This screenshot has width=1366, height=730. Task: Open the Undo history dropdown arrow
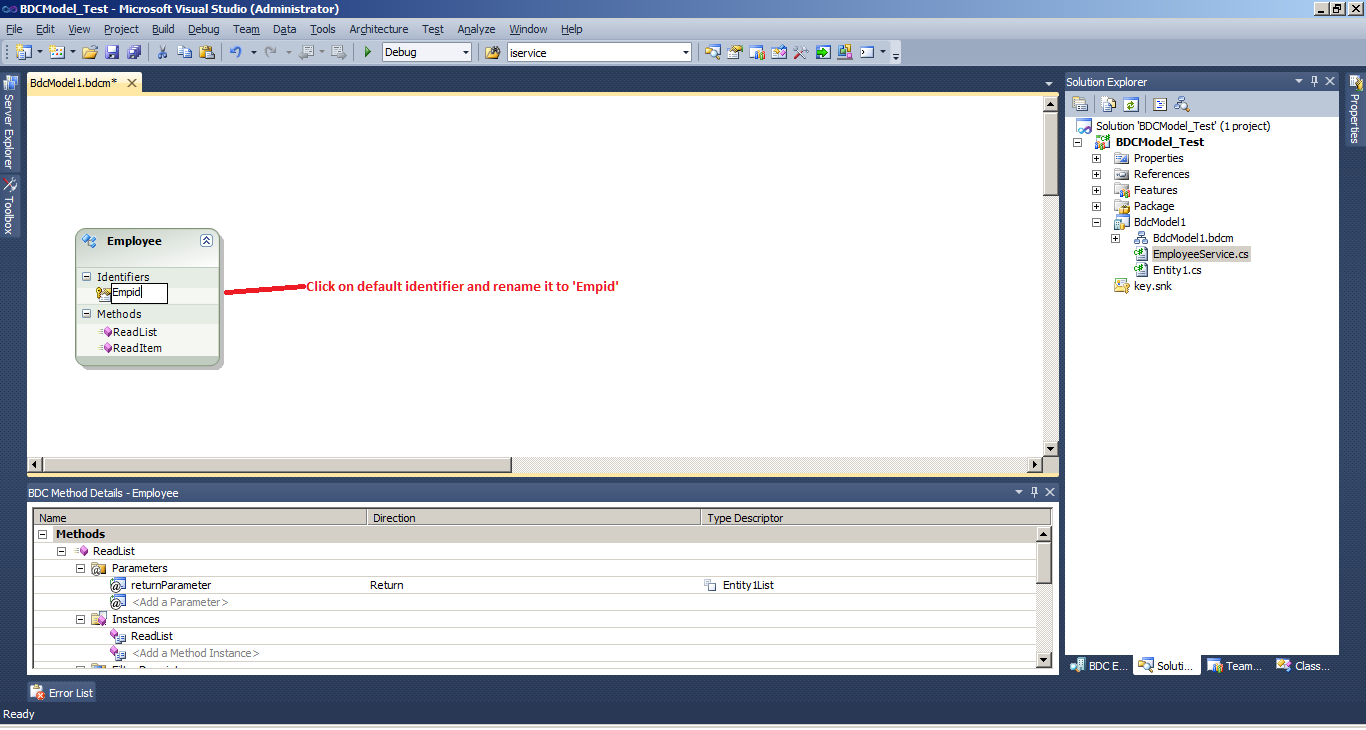[x=253, y=52]
